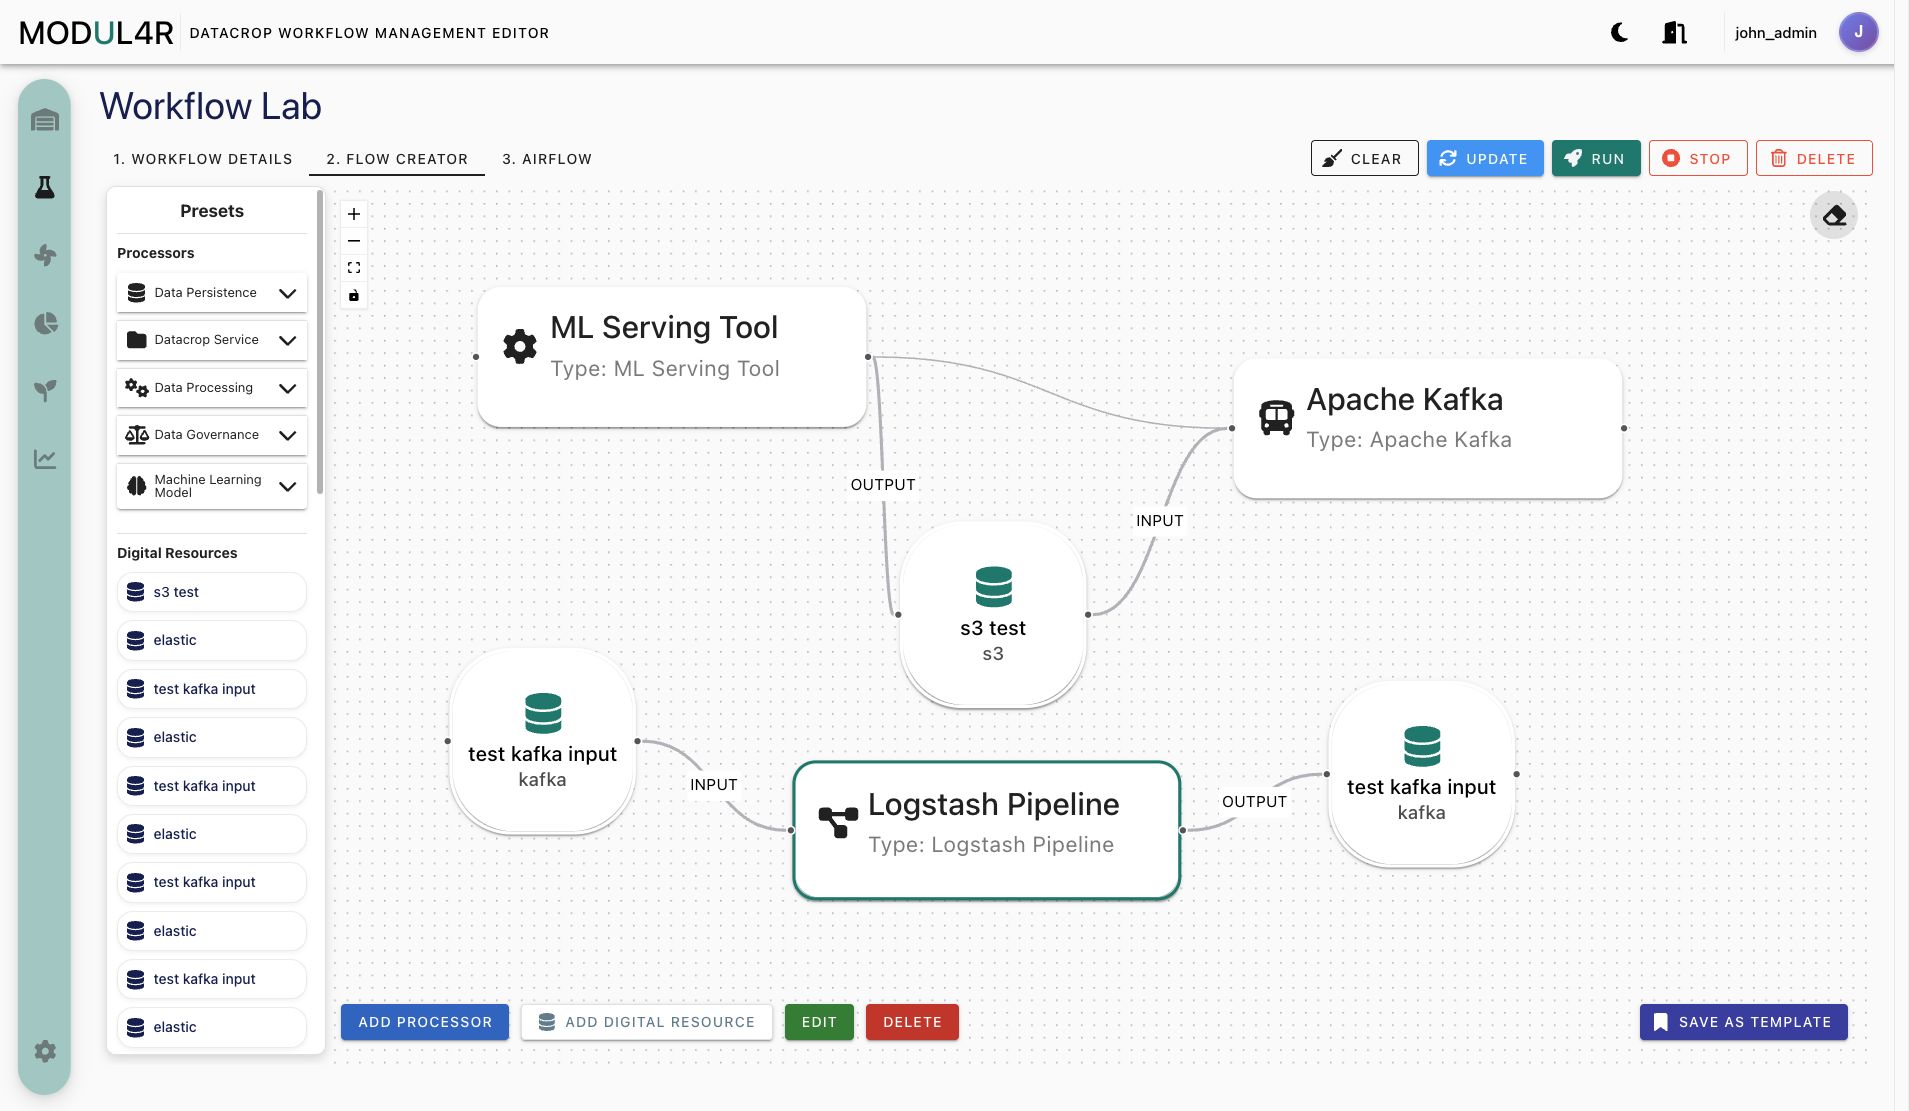Go to Workflow Details tab

coord(203,159)
